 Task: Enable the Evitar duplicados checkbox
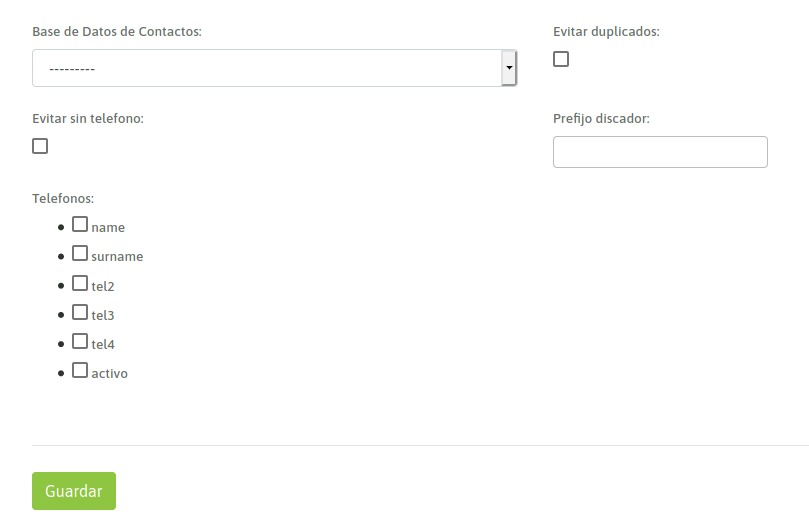(561, 59)
